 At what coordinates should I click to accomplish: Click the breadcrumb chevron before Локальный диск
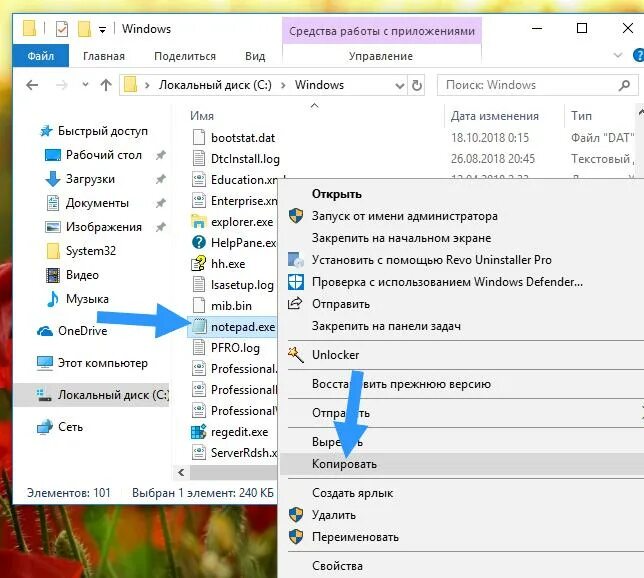coord(147,85)
